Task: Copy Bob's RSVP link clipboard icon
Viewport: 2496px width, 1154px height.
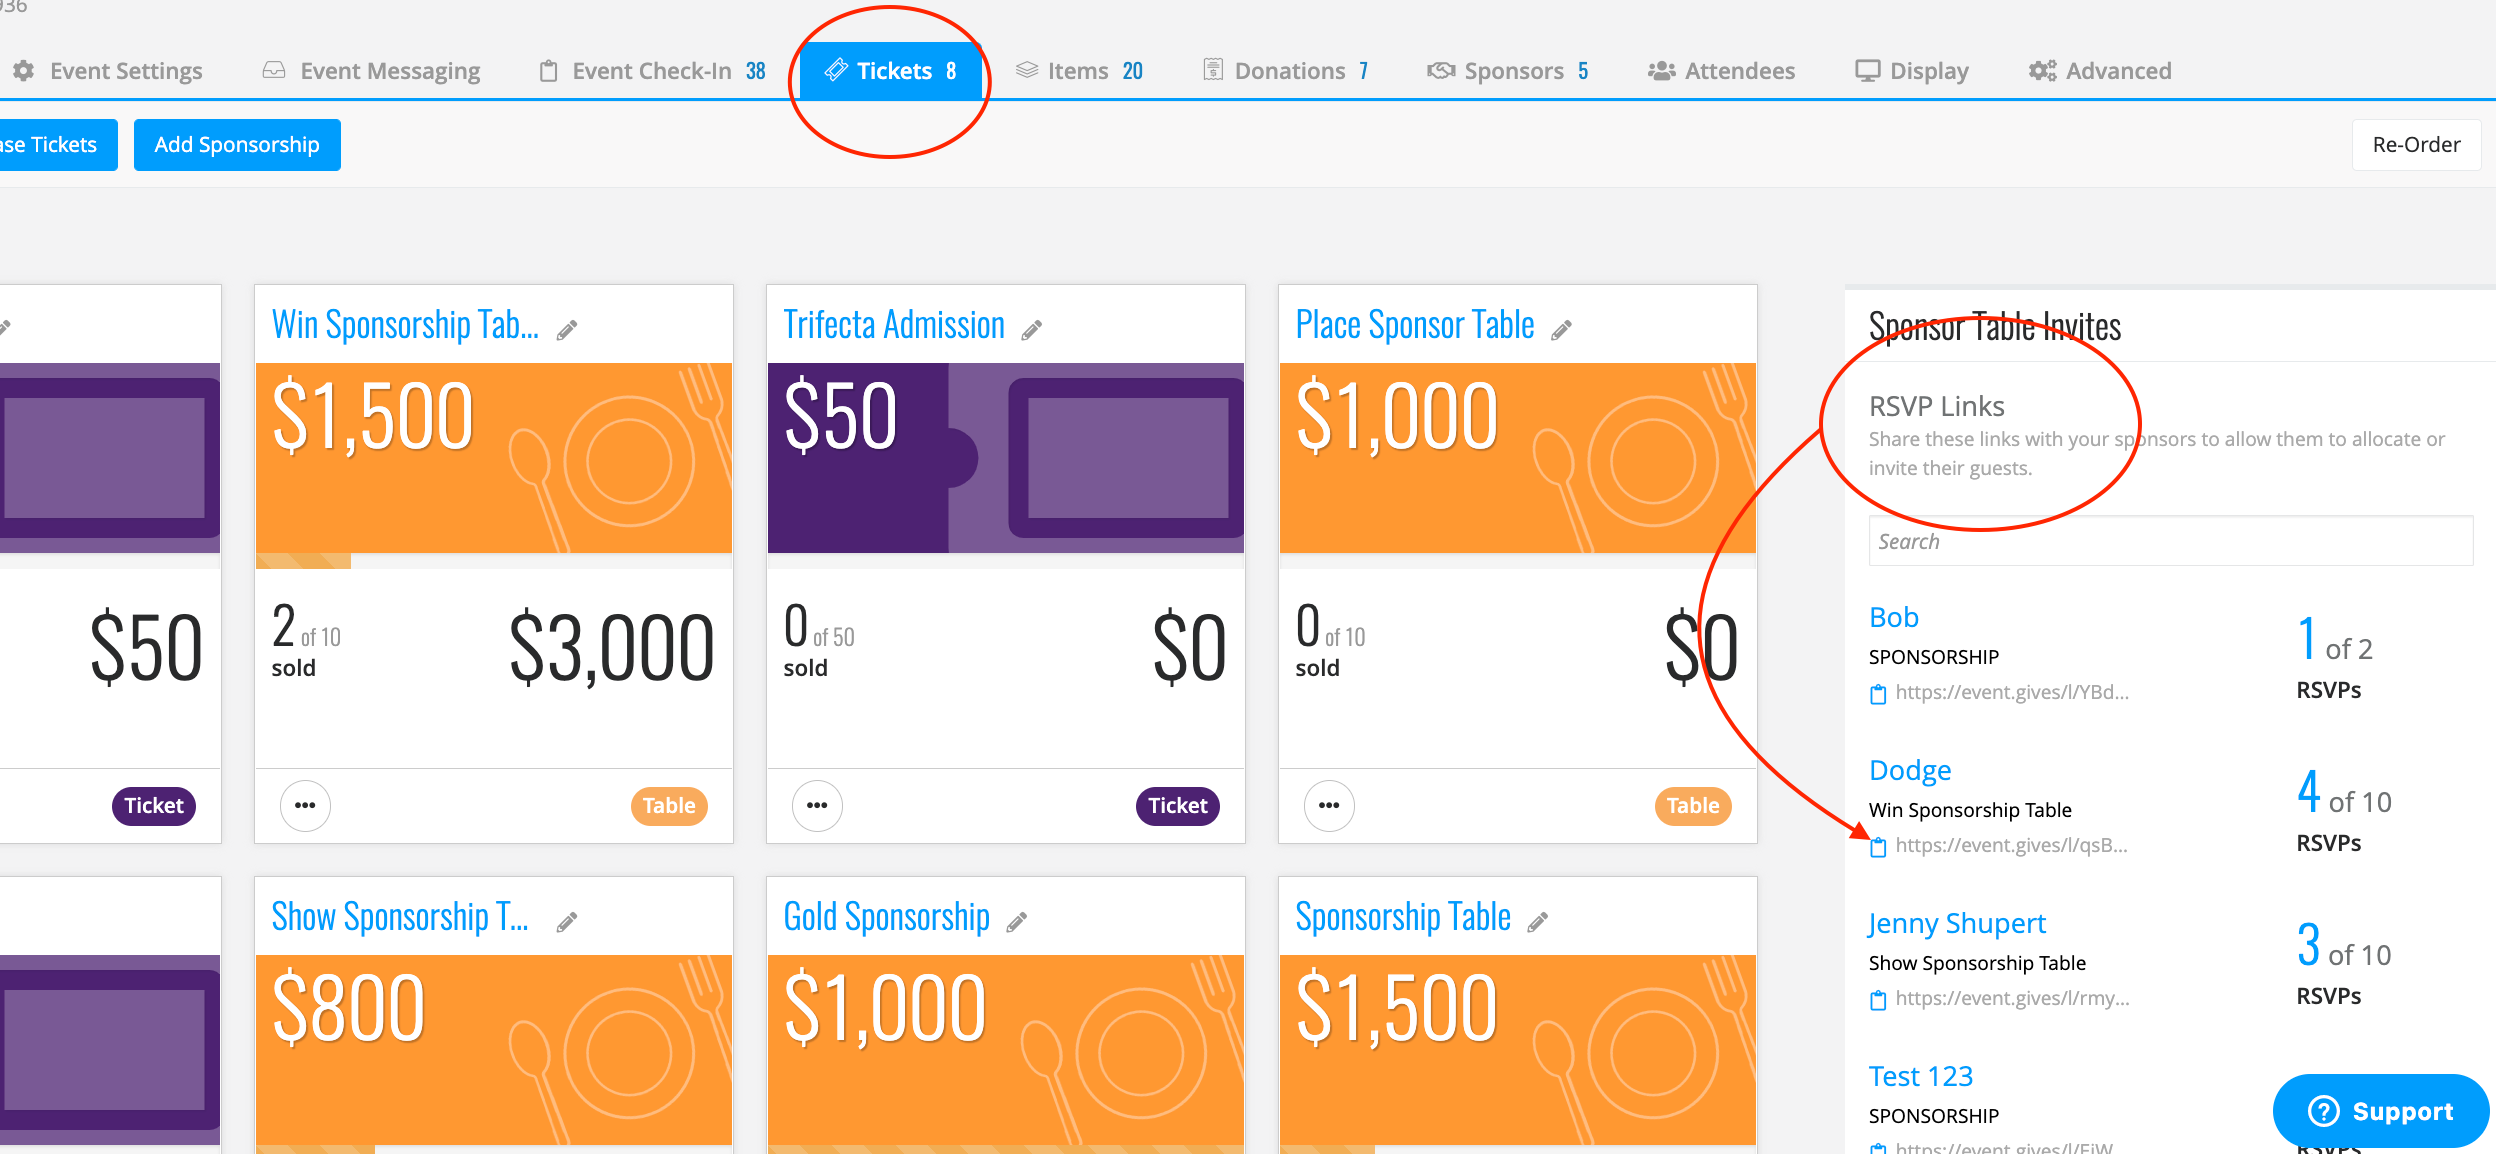Action: (x=1878, y=694)
